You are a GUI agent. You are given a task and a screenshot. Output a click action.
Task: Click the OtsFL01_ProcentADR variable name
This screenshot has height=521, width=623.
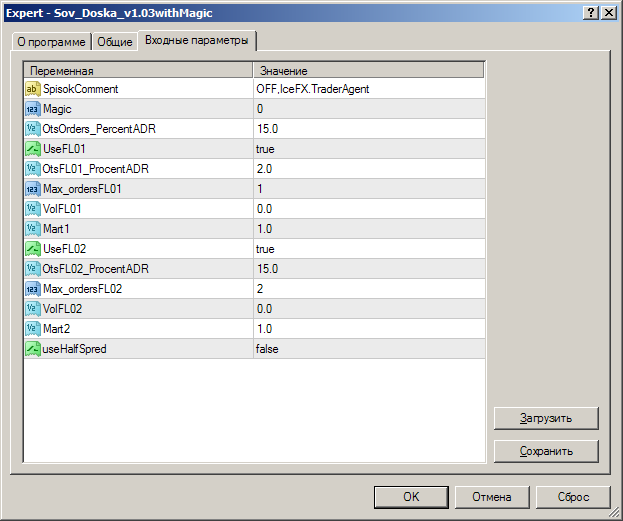95,169
